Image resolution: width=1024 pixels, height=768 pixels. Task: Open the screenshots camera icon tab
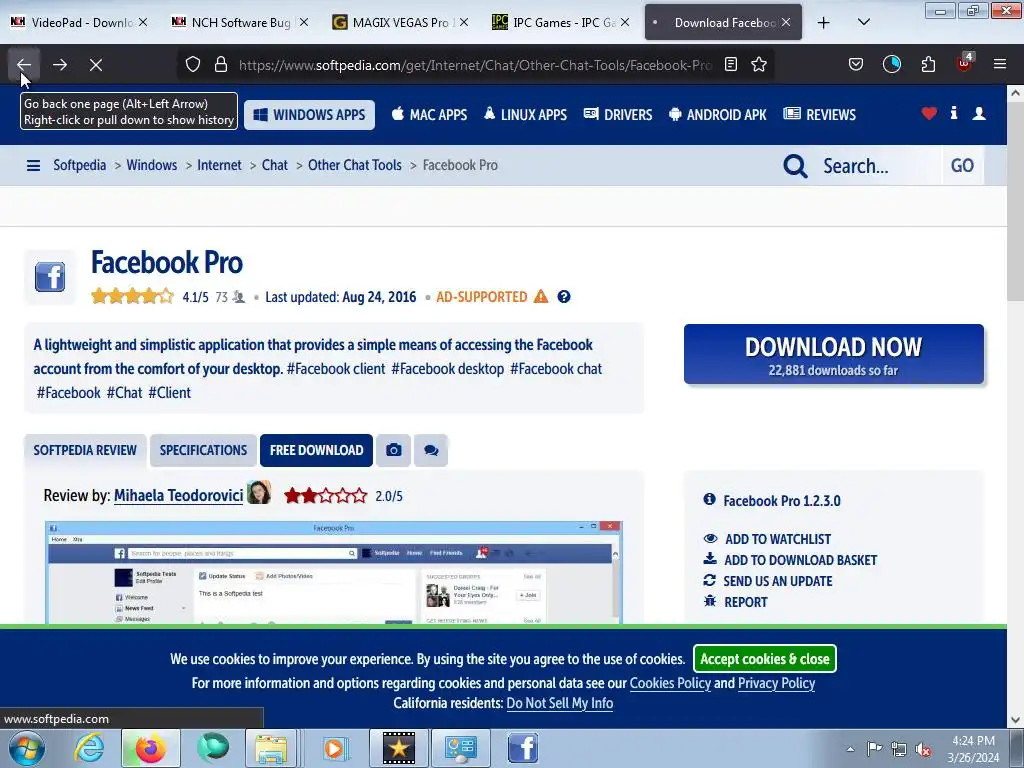click(393, 451)
